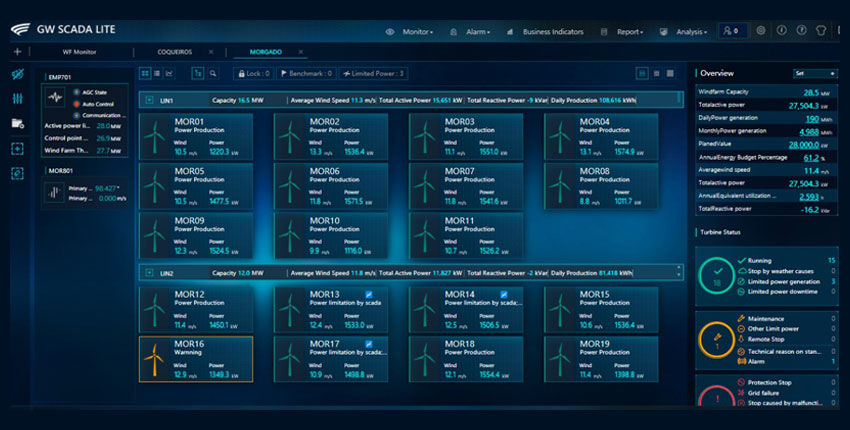Click the search magnifier icon
The width and height of the screenshot is (850, 430).
(213, 73)
